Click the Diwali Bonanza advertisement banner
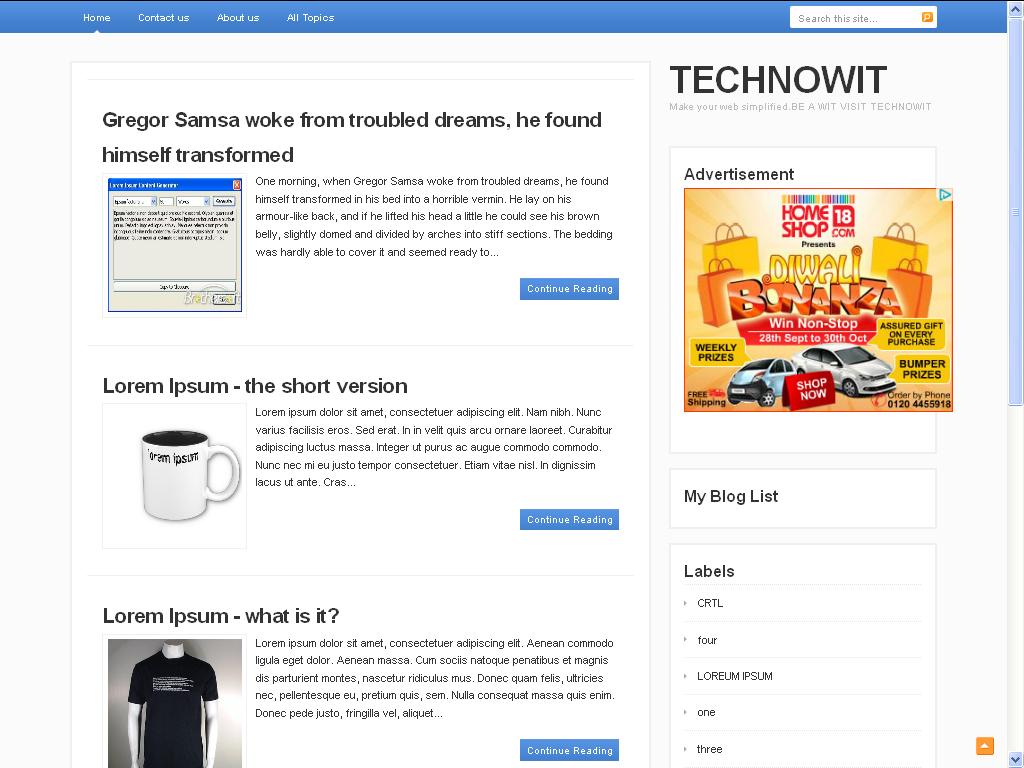 (x=818, y=300)
